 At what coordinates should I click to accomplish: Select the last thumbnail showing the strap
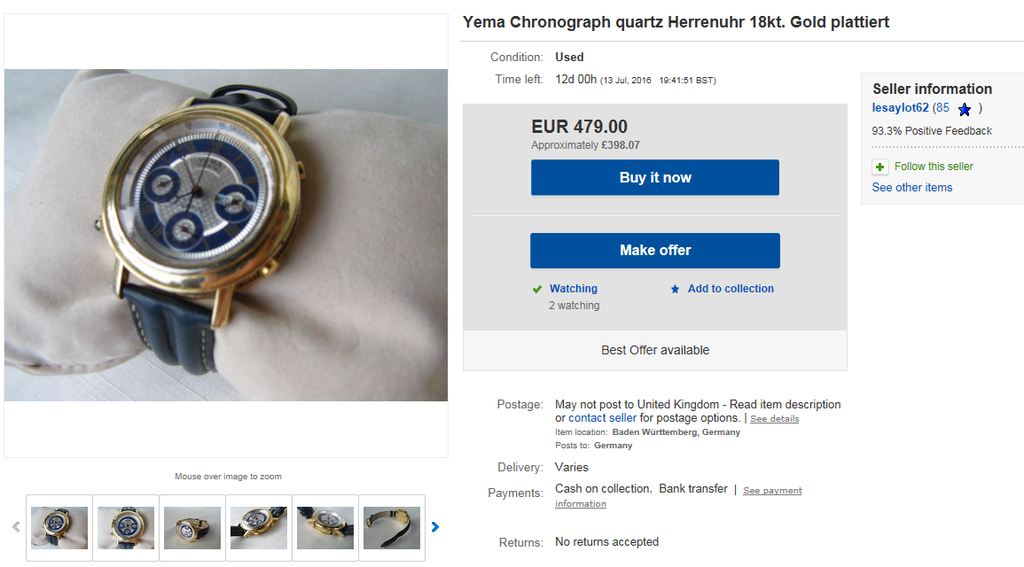(x=392, y=527)
